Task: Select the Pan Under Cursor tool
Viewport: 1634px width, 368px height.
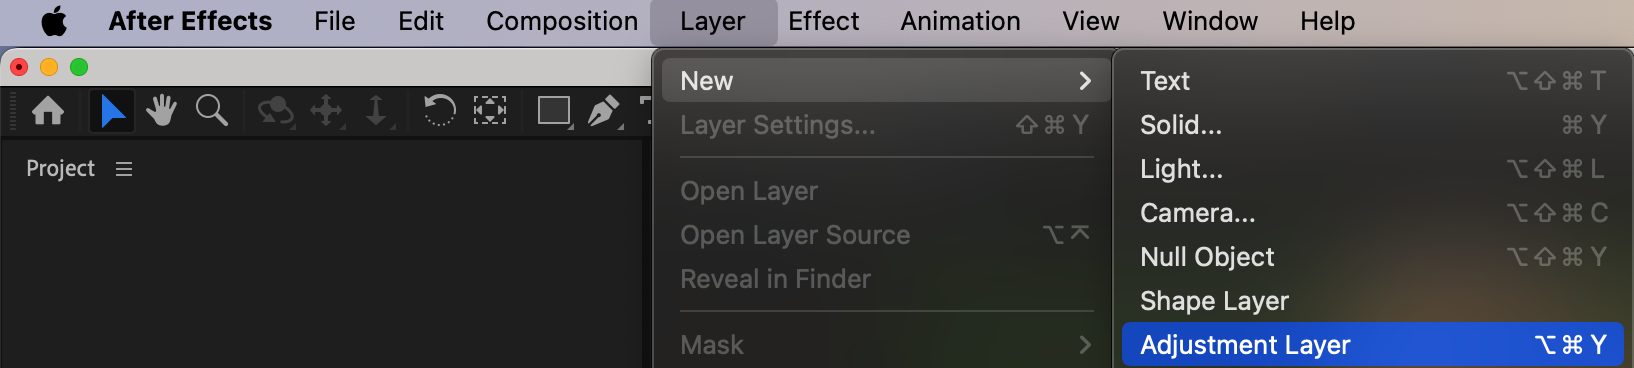Action: coord(327,111)
